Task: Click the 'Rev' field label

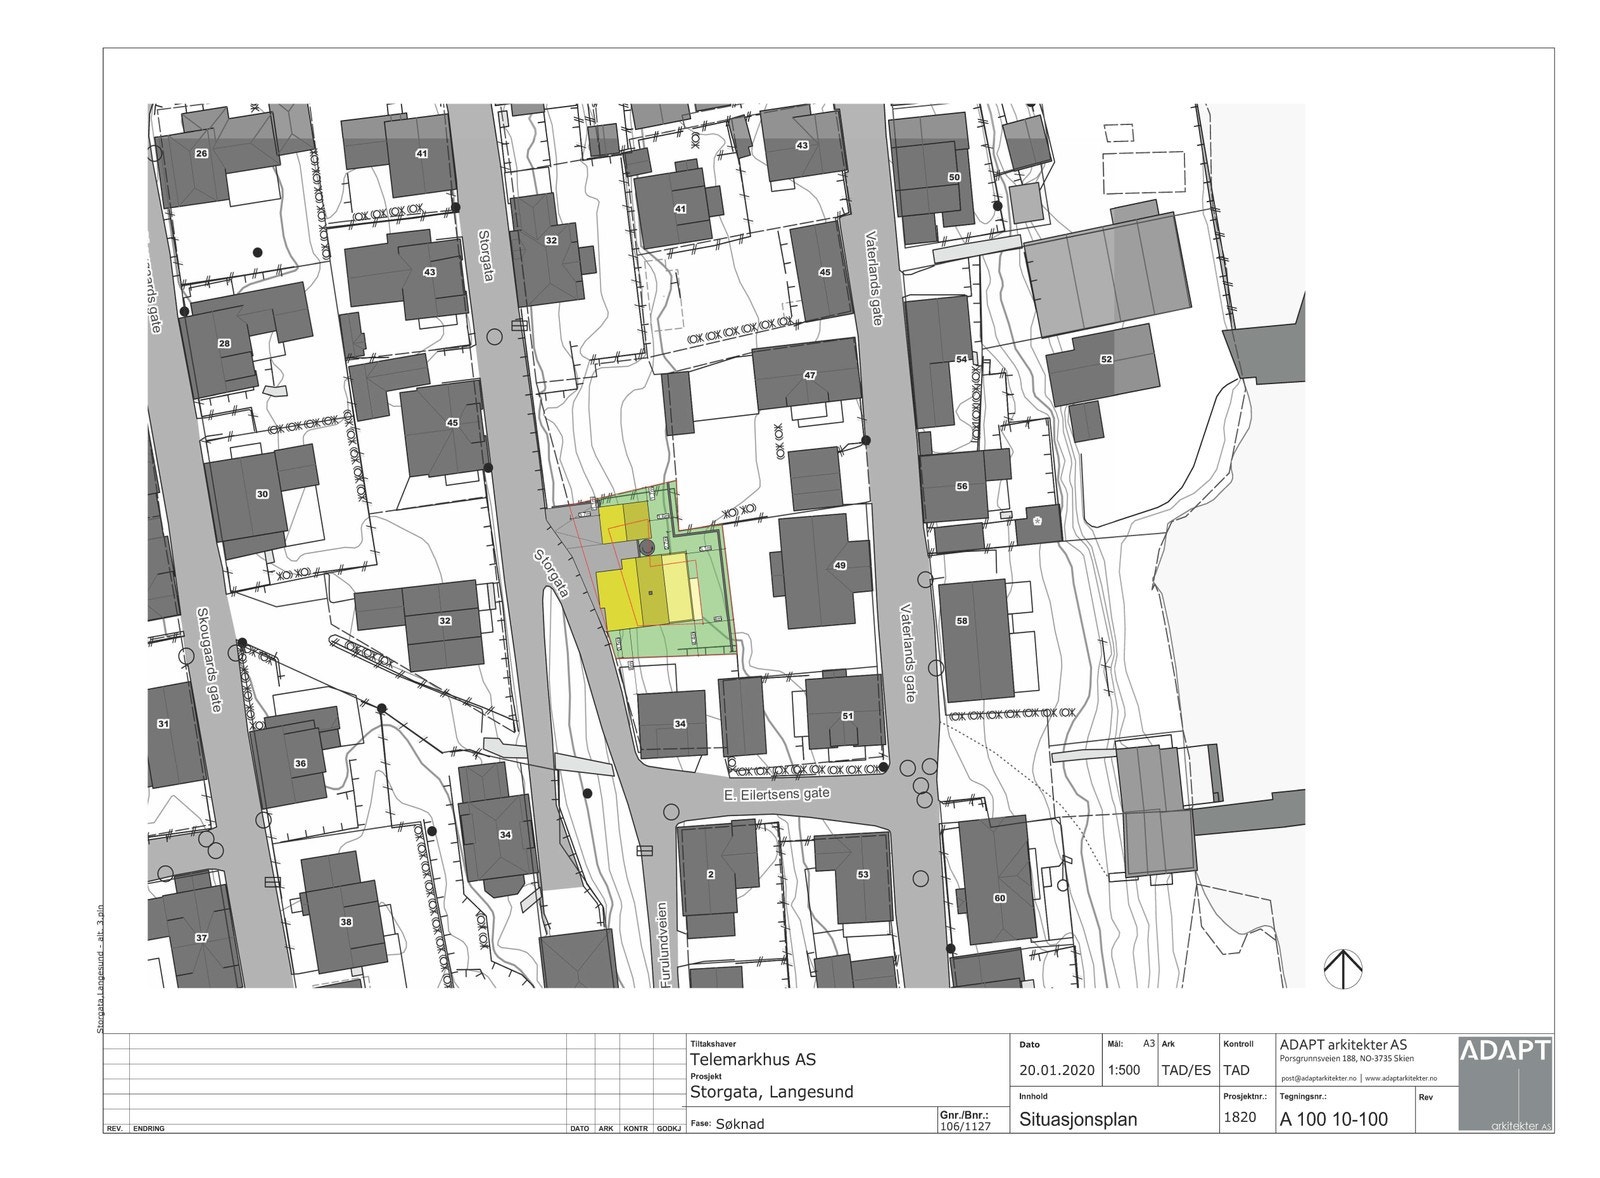Action: [x=1425, y=1096]
